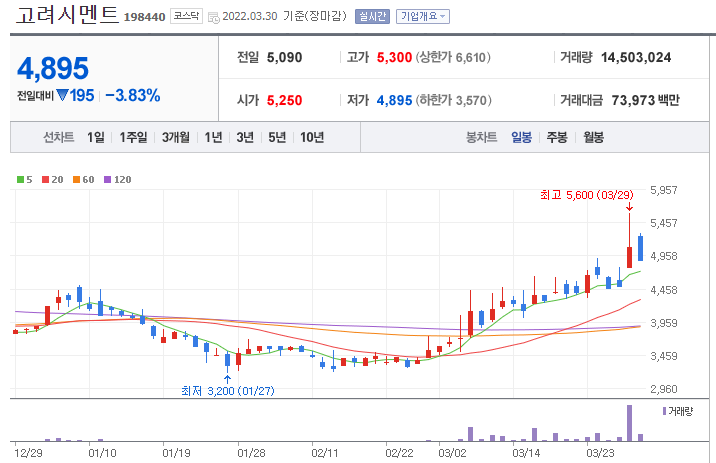Image resolution: width=716 pixels, height=463 pixels.
Task: Click the 03/14 date axis label
Action: click(x=526, y=453)
